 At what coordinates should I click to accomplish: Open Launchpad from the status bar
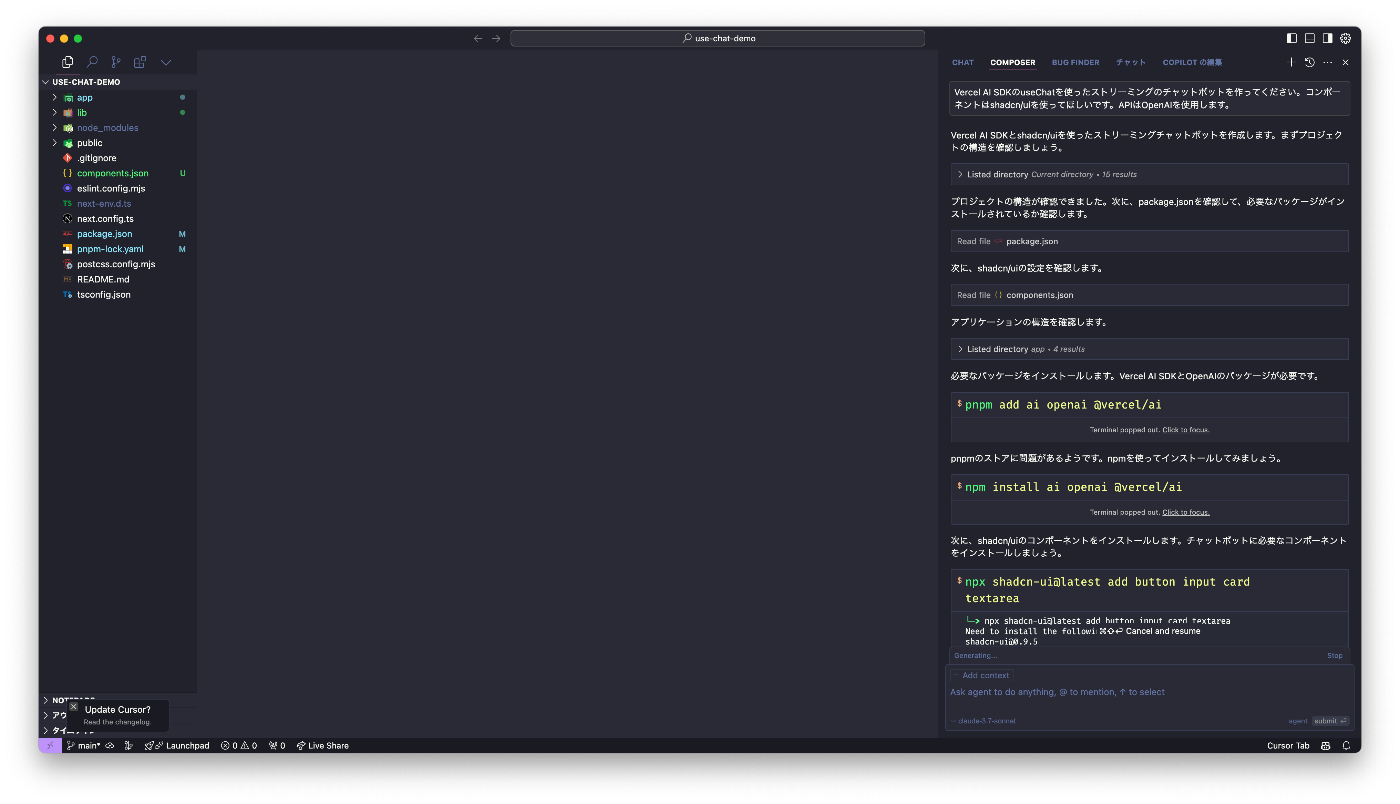pos(177,746)
